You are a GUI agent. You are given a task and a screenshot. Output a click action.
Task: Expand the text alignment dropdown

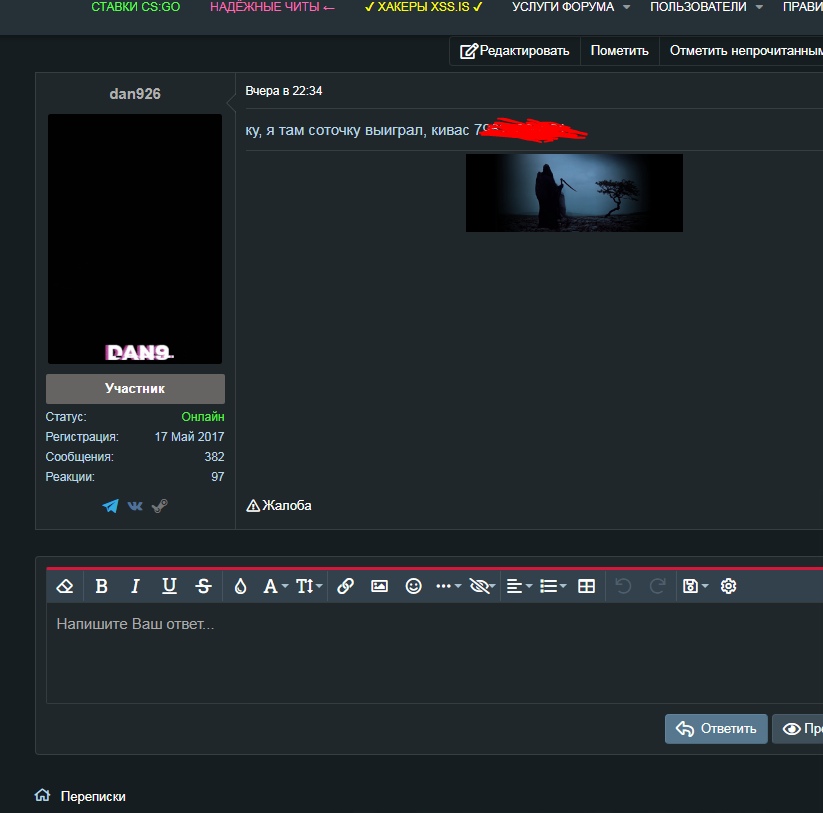tap(518, 587)
